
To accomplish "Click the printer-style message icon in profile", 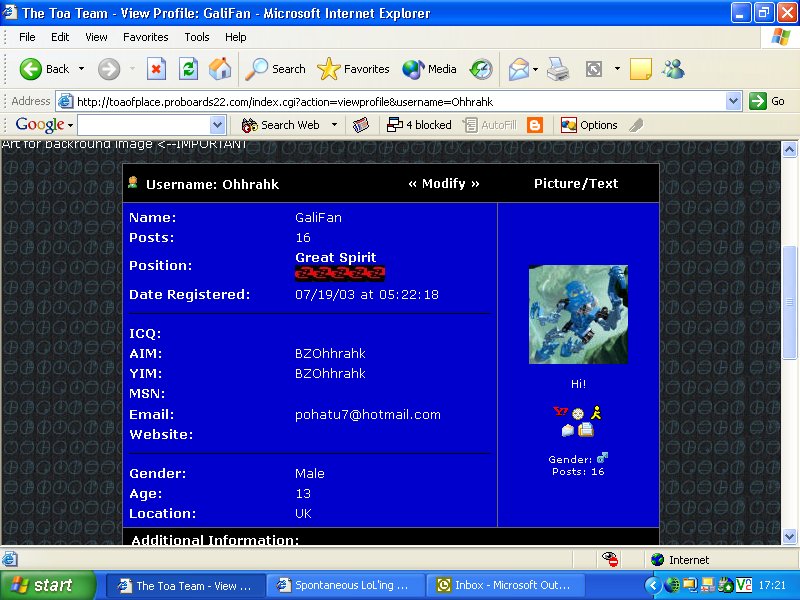I will [x=586, y=430].
